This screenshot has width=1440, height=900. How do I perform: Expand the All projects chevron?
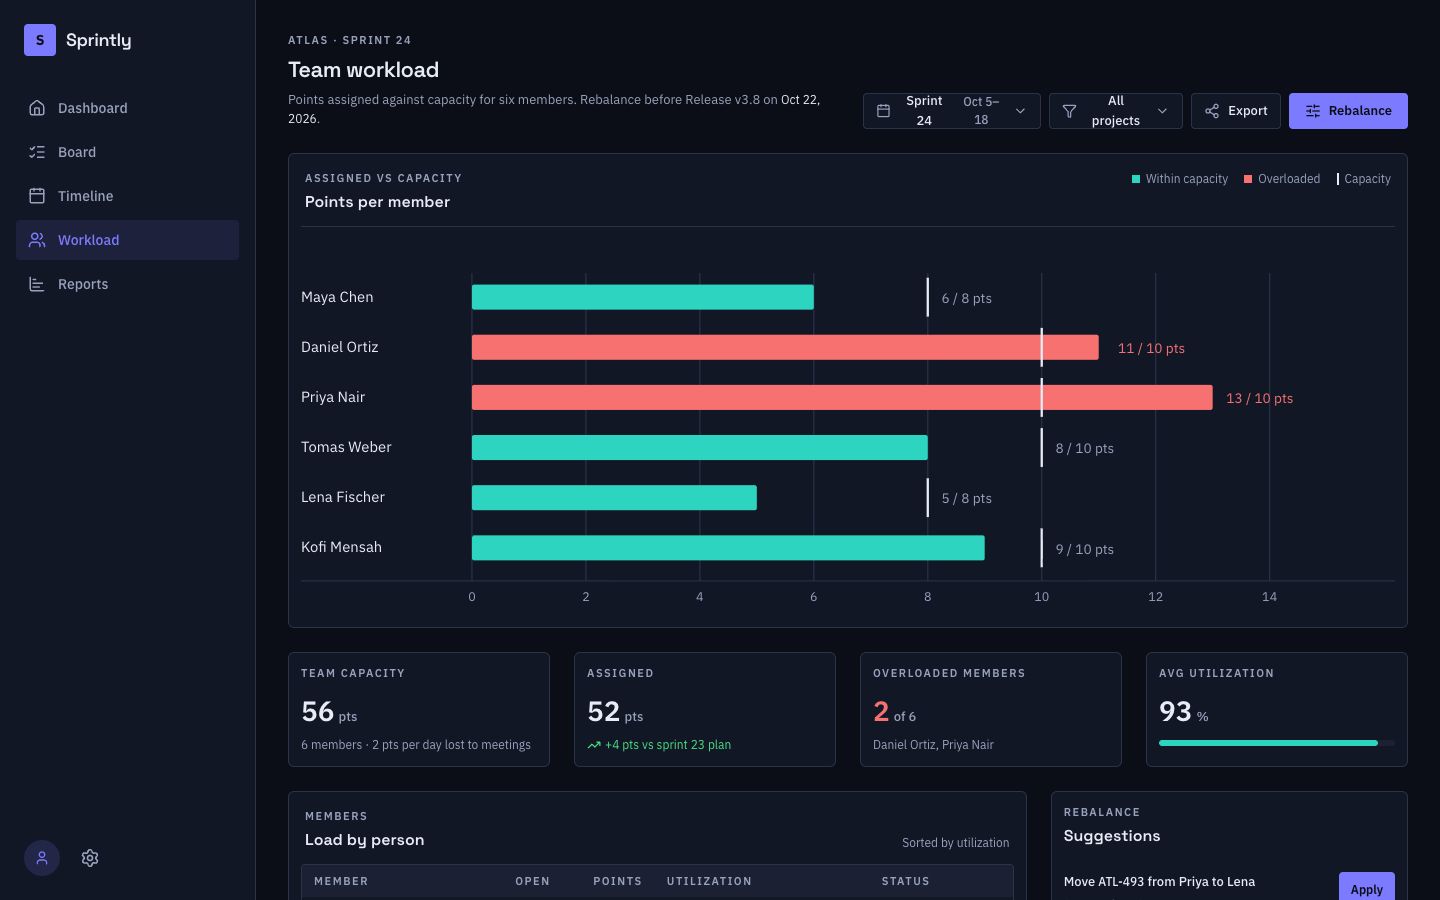pos(1162,111)
